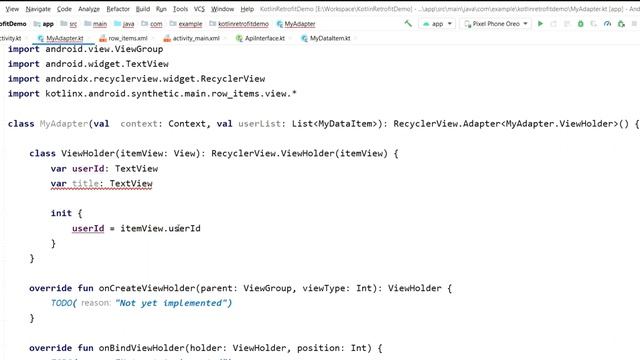Click the interface icon on ApiInterface.kt tab

coord(239,38)
